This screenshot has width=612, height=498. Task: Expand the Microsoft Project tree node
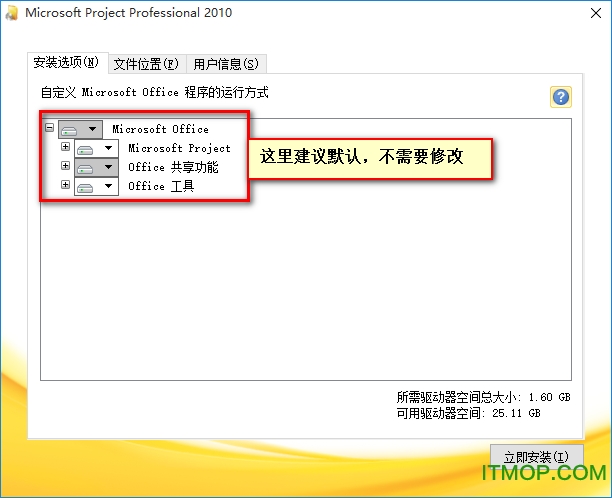point(65,147)
